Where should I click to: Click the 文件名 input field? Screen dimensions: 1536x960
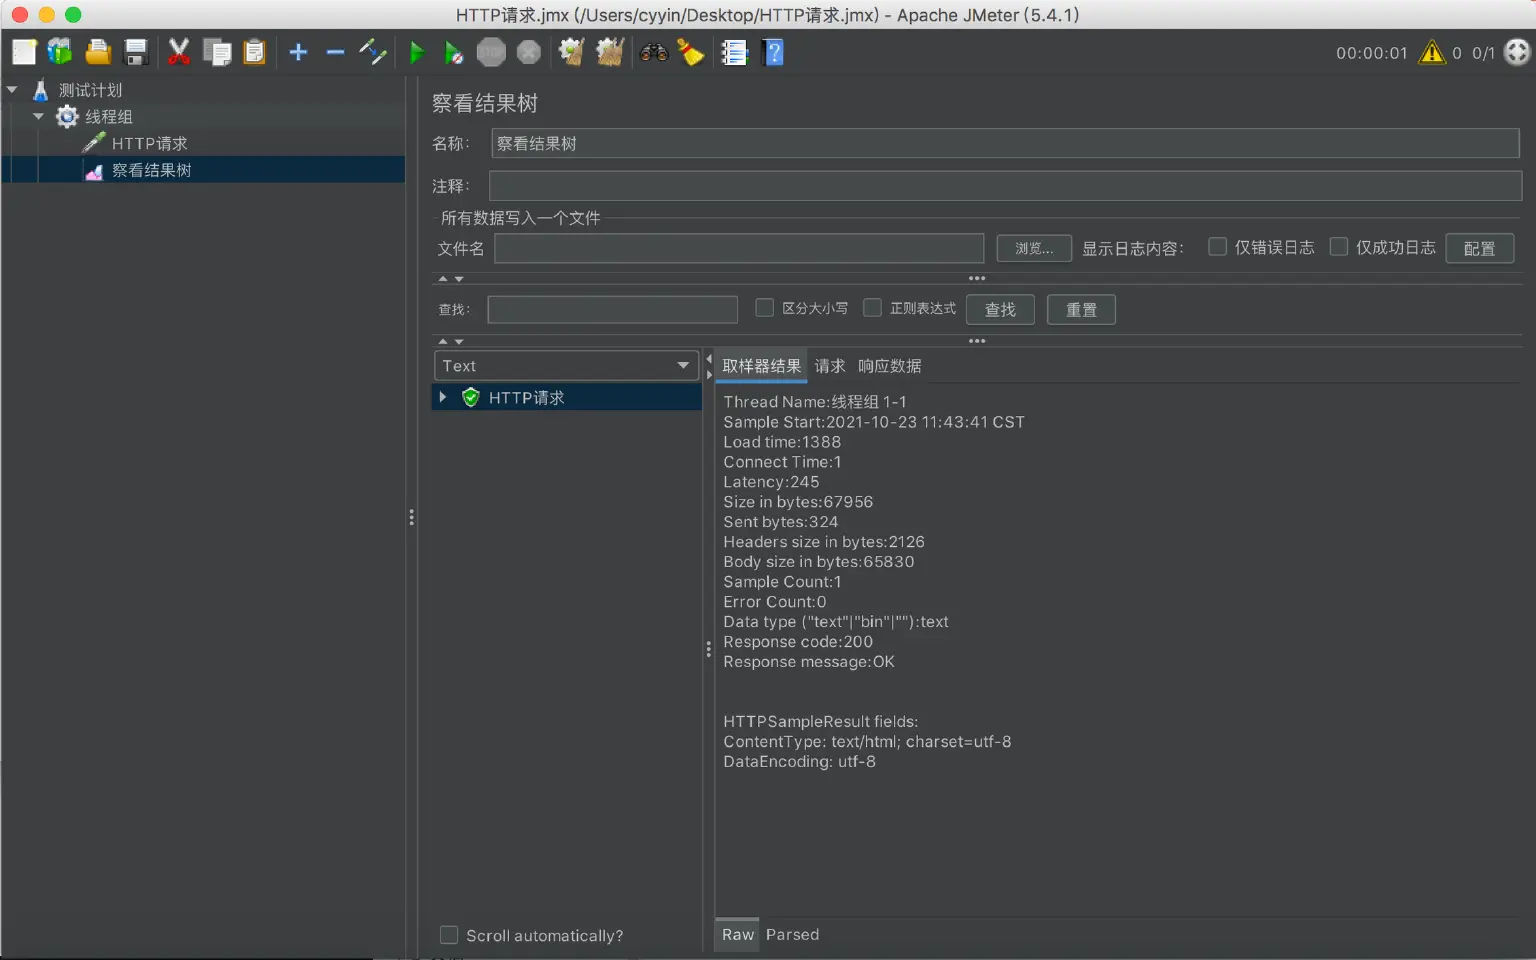click(739, 248)
